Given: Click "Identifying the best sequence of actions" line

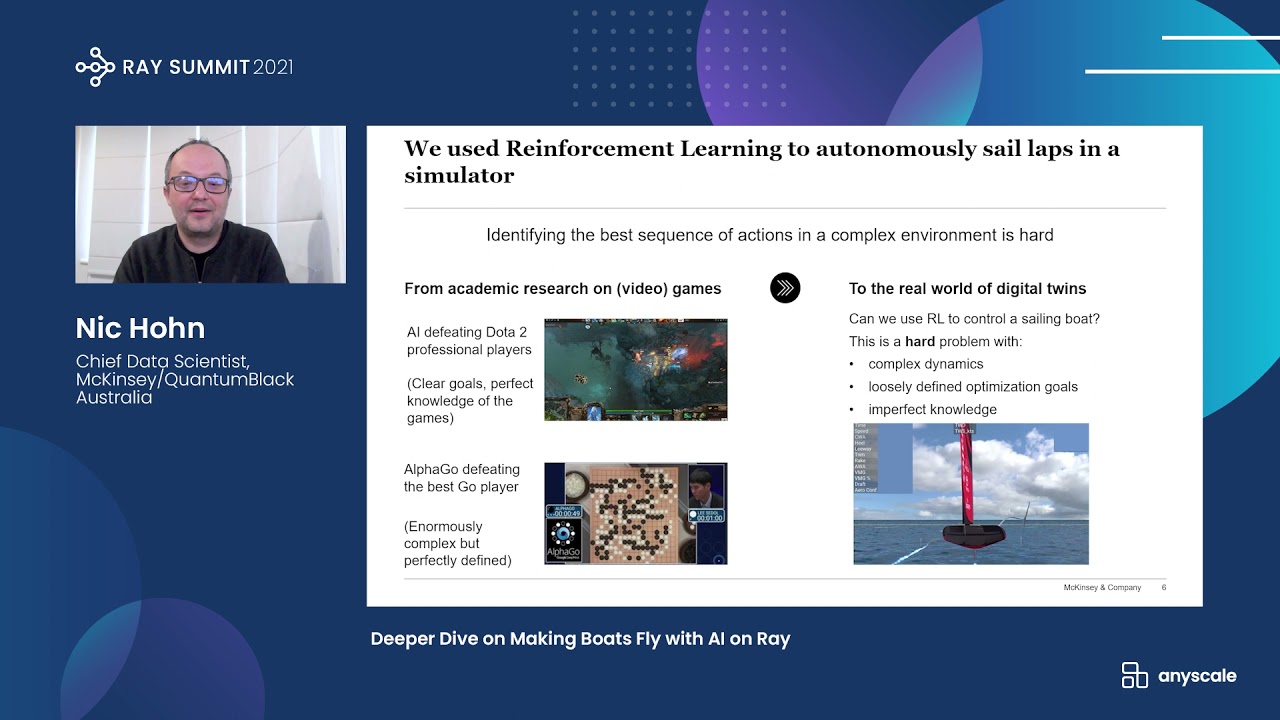Looking at the screenshot, I should [769, 235].
